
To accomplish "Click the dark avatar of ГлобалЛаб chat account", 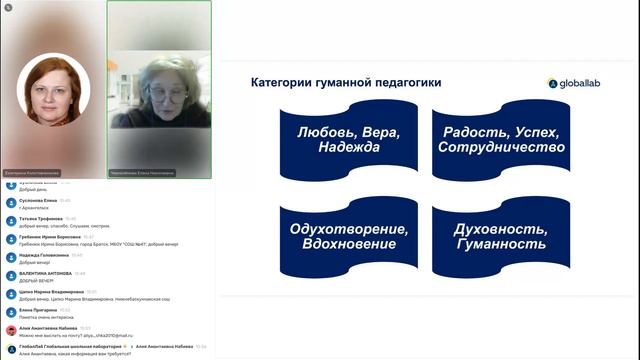I will tap(11, 349).
